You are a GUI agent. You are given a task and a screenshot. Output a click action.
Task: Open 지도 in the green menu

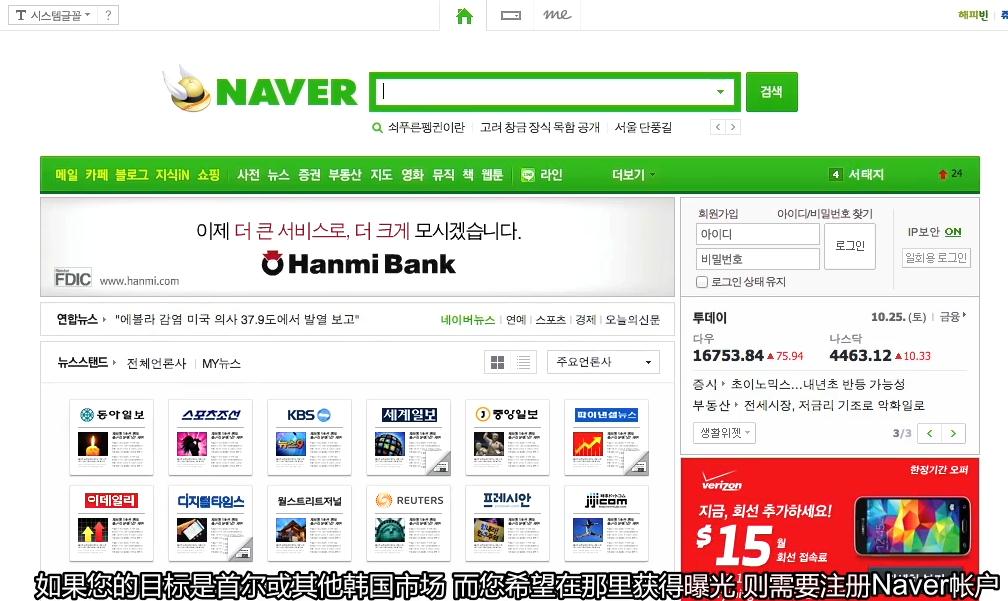pyautogui.click(x=381, y=175)
